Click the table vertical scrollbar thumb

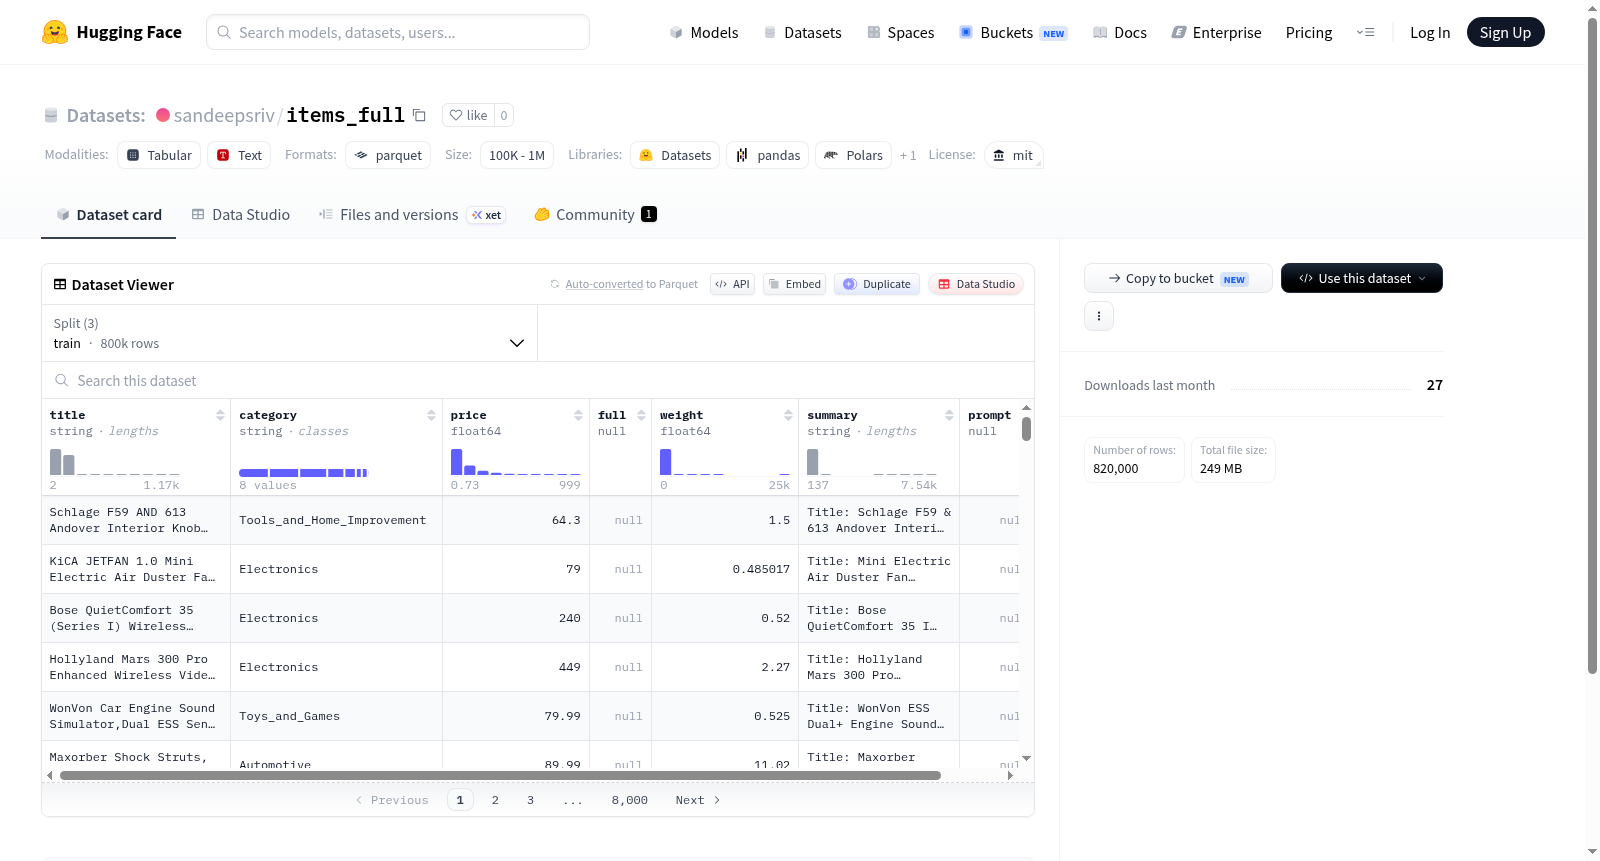click(x=1026, y=429)
